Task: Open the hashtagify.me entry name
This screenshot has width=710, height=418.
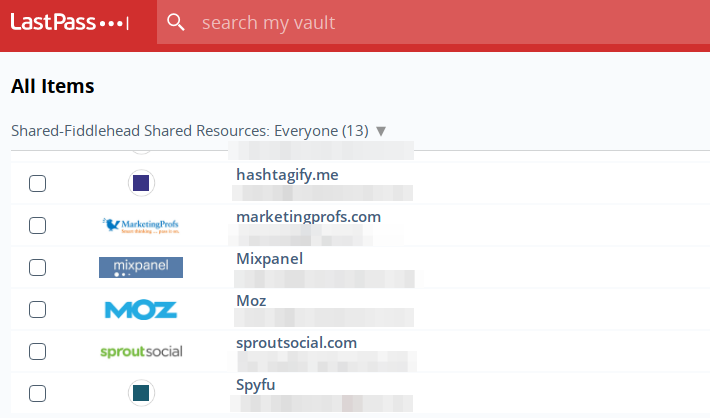Action: pyautogui.click(x=287, y=175)
